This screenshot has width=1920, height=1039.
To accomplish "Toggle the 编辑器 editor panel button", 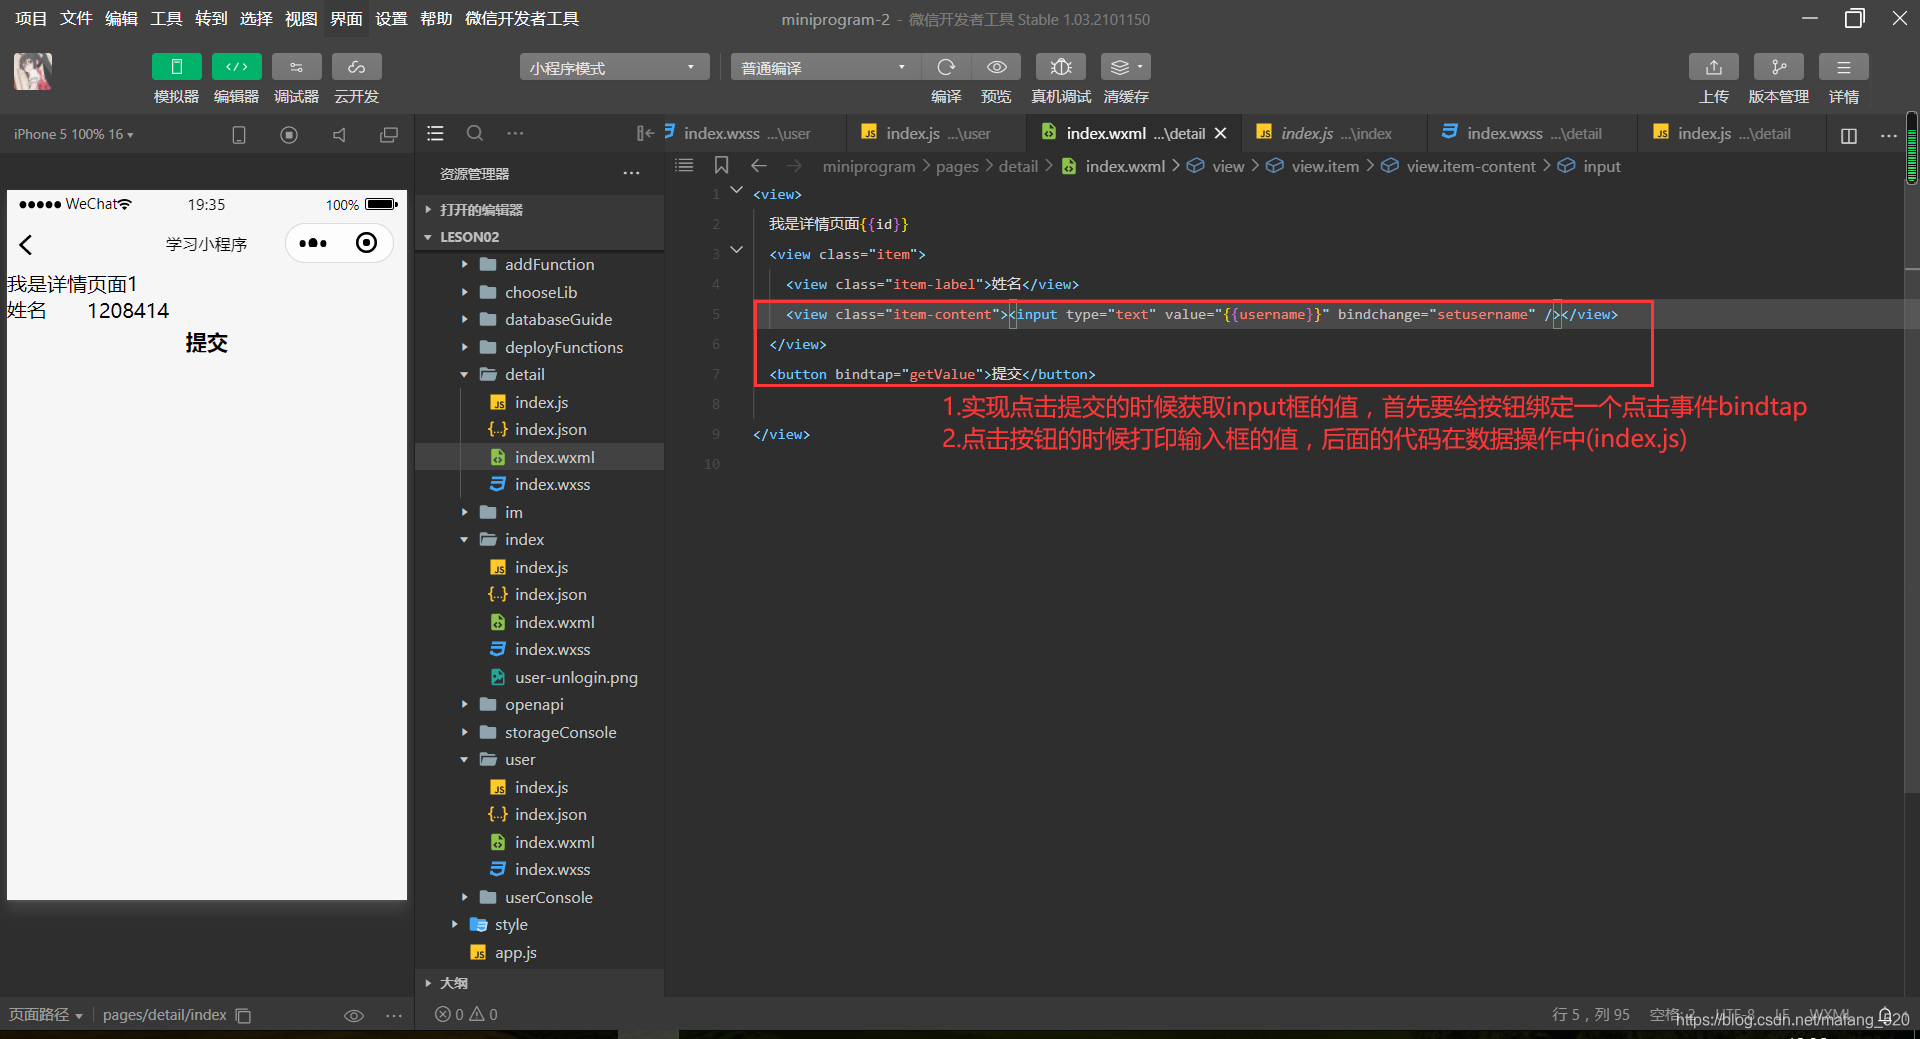I will pyautogui.click(x=237, y=67).
